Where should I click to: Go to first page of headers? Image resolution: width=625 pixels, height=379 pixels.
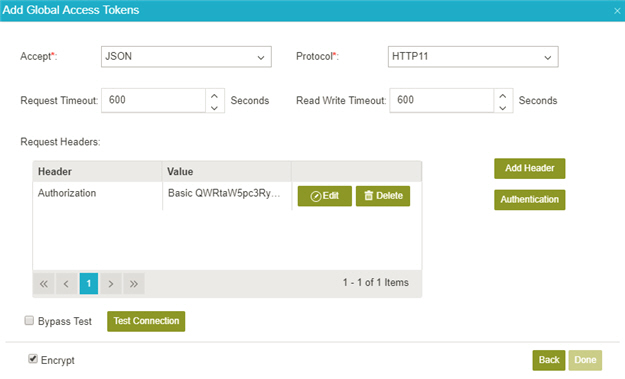[x=44, y=284]
